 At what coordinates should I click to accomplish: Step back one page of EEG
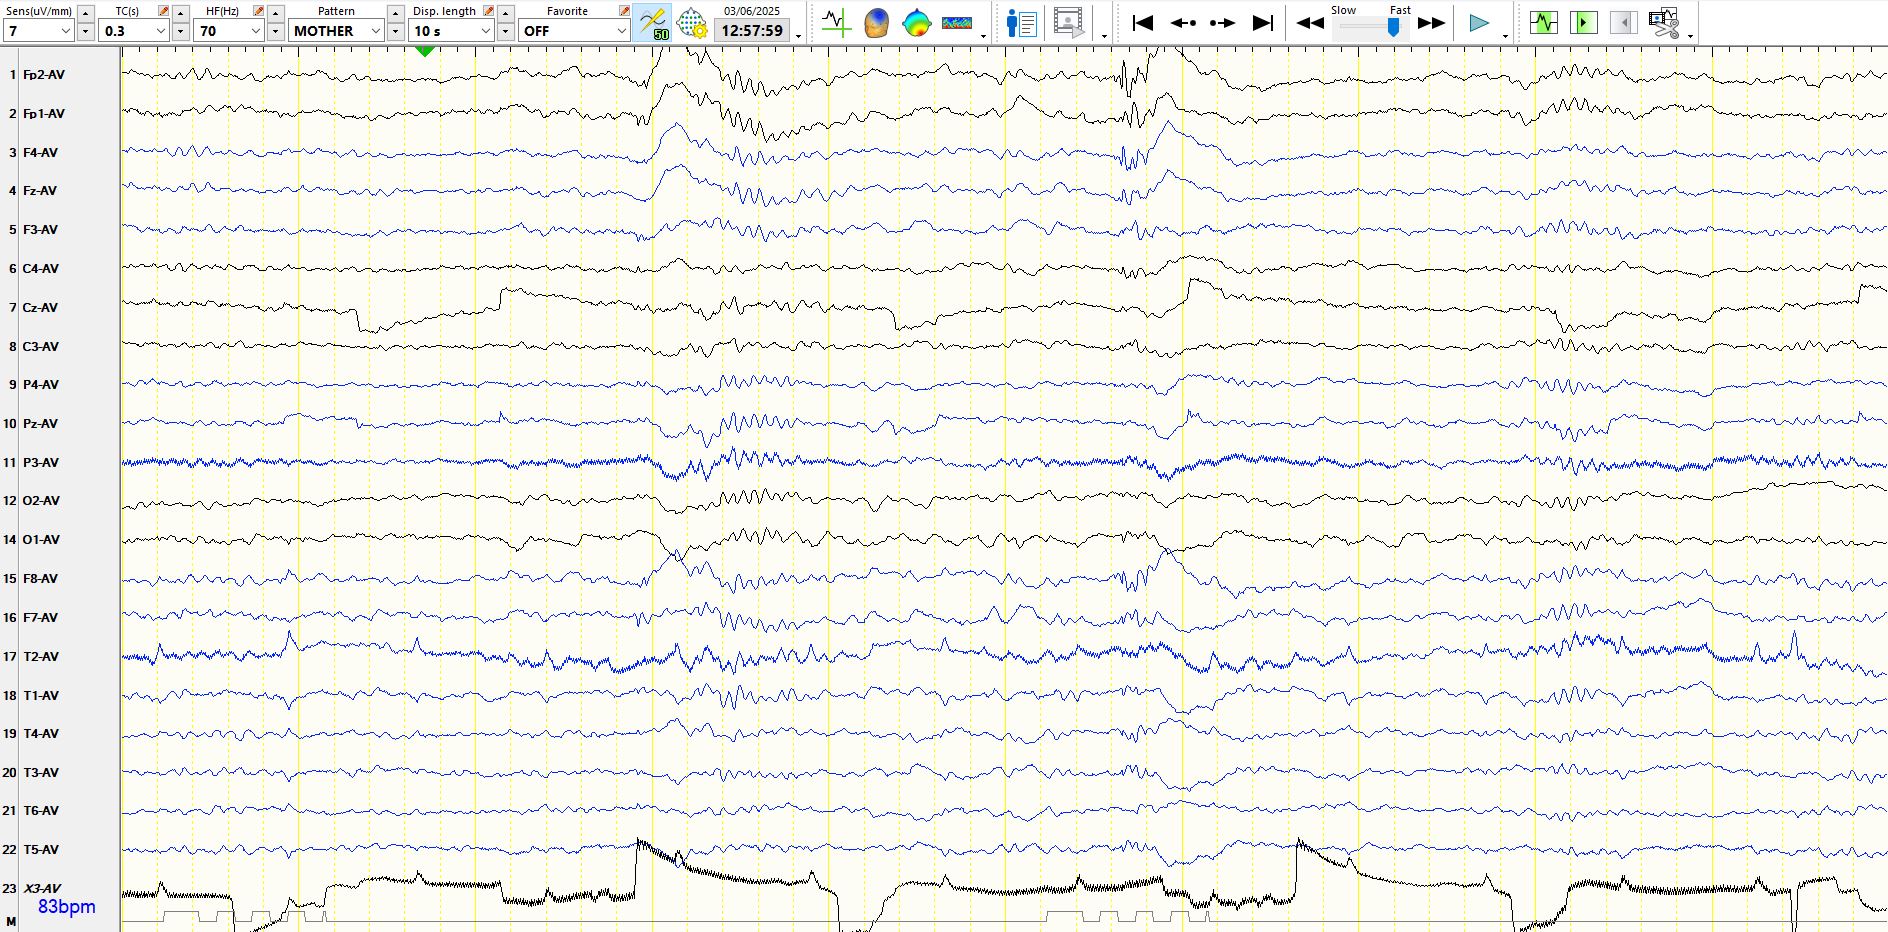click(x=1183, y=23)
